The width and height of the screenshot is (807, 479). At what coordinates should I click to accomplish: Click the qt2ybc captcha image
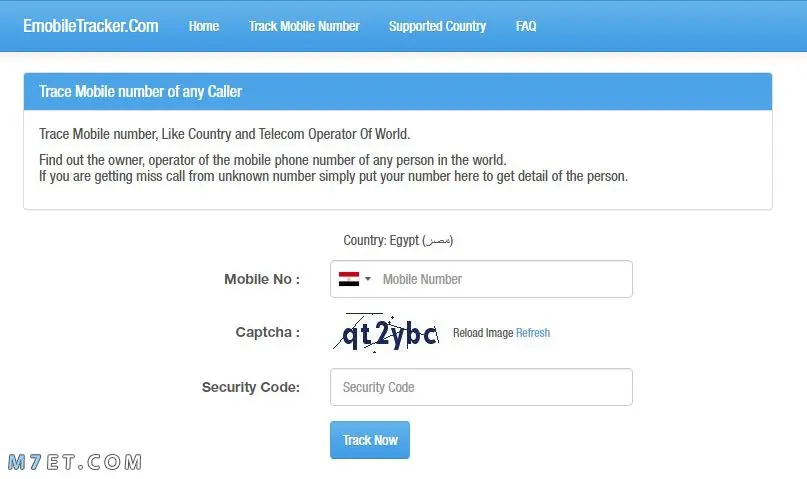pyautogui.click(x=386, y=332)
